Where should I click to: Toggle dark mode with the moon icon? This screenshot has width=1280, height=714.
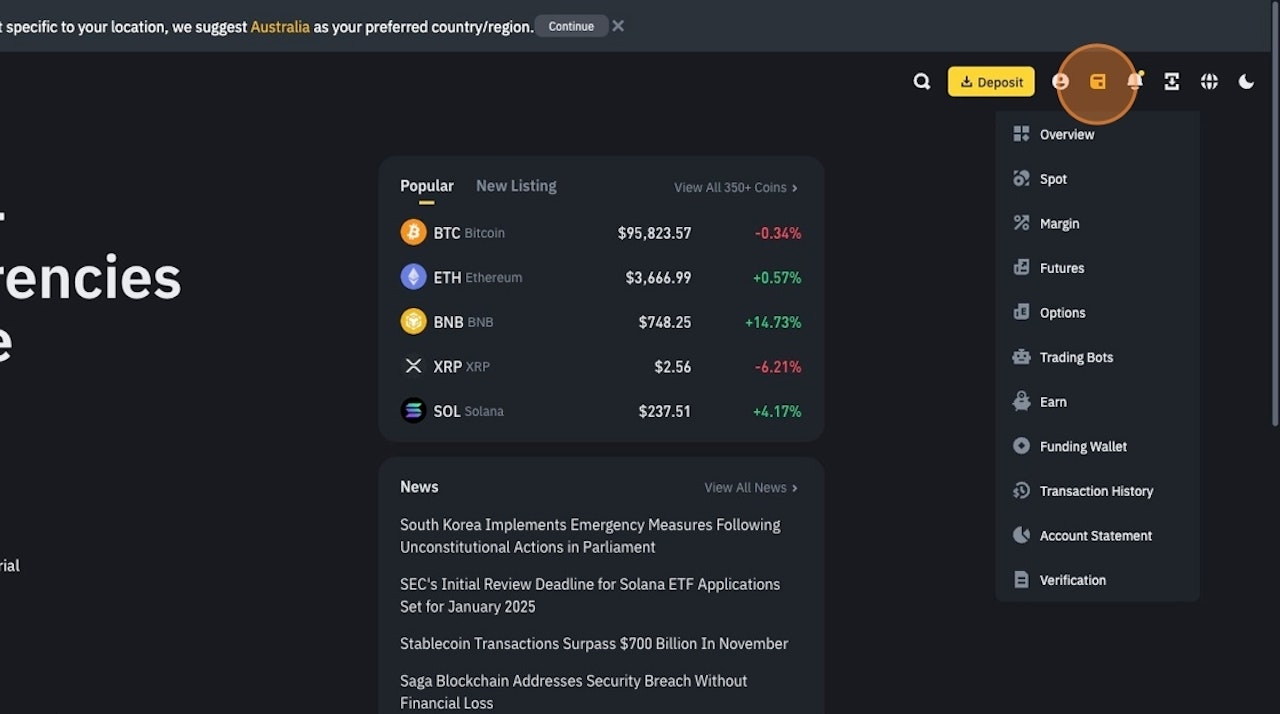(x=1246, y=81)
